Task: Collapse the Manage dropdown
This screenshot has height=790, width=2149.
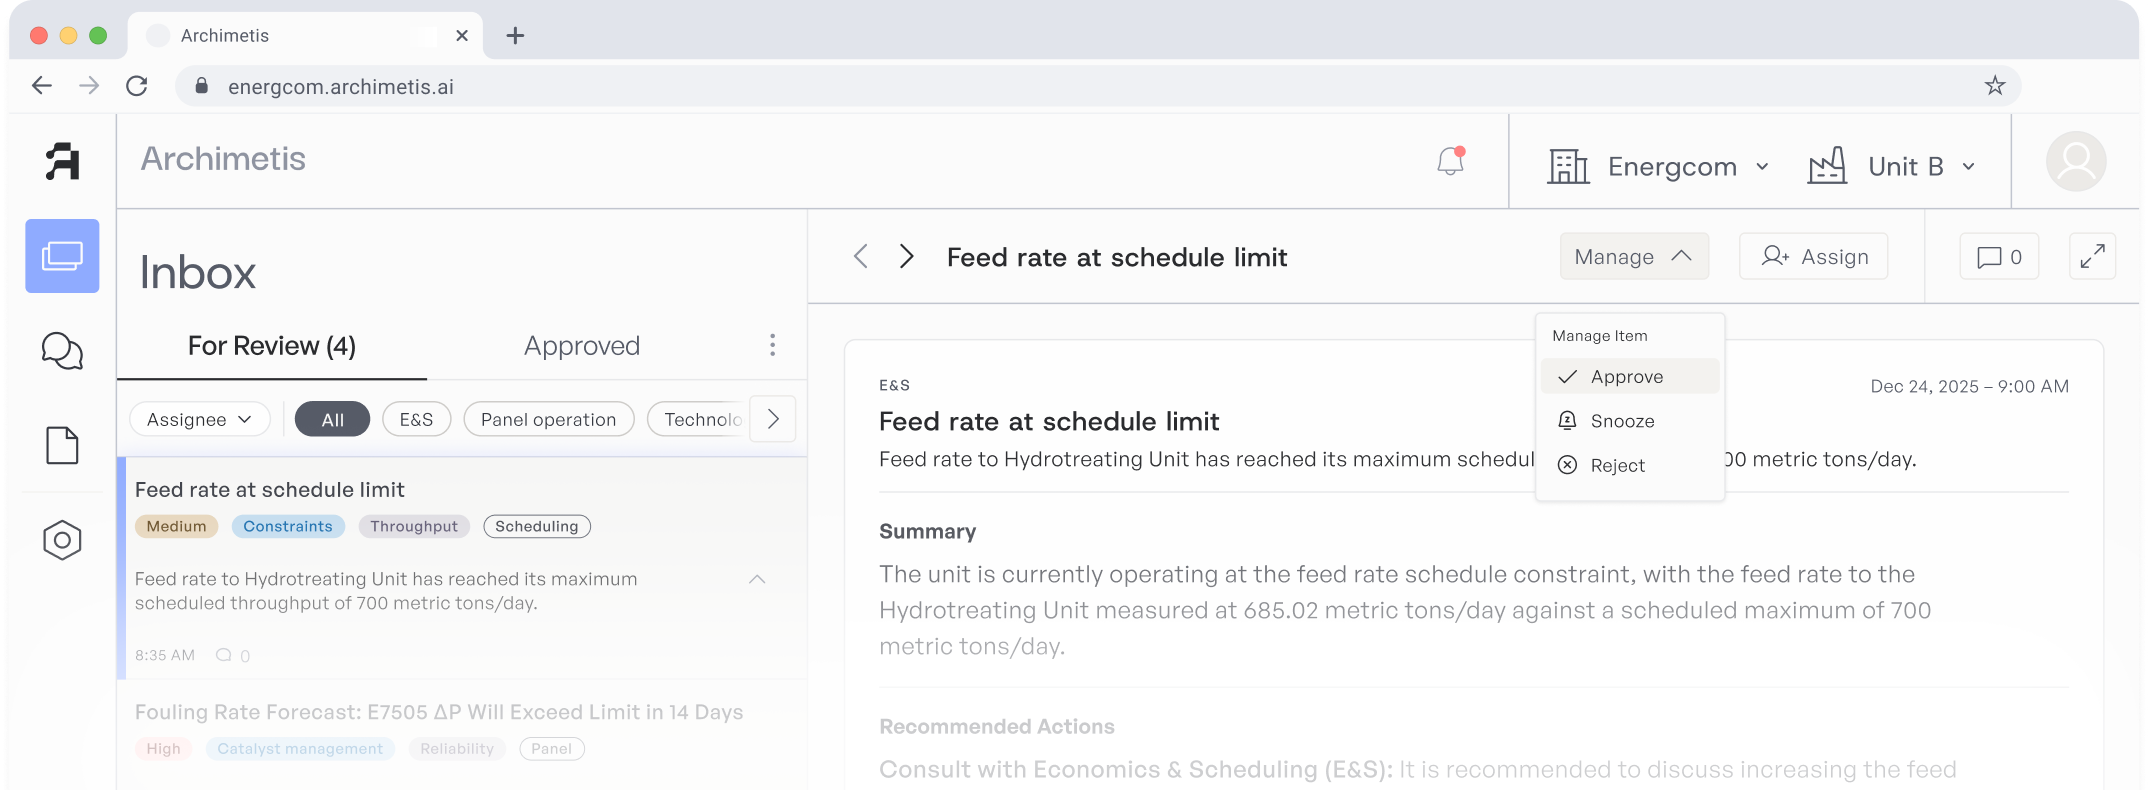Action: [1634, 256]
